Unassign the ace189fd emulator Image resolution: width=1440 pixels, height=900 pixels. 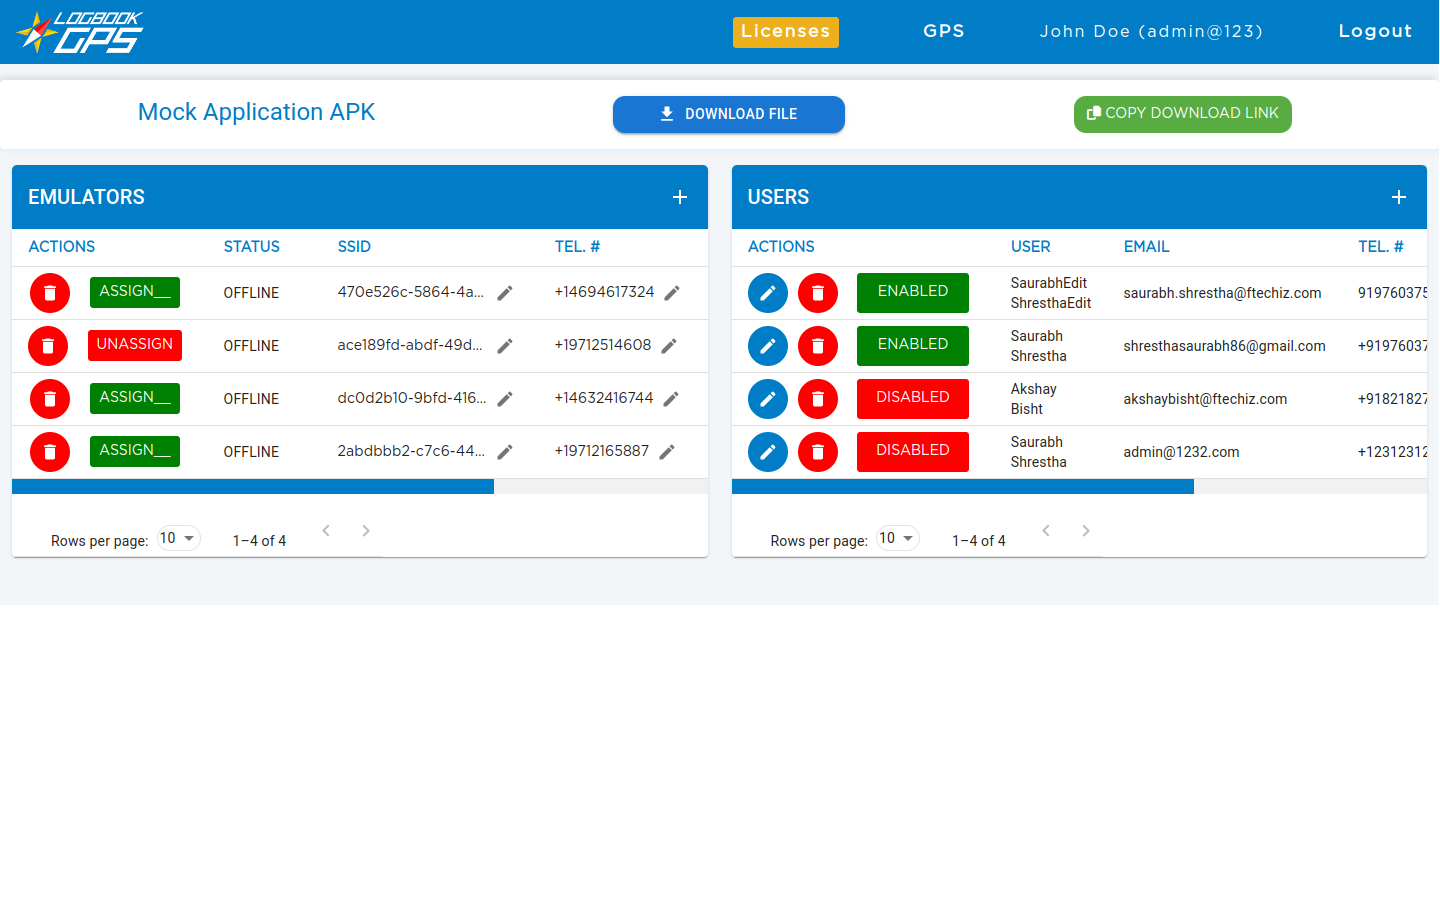point(135,345)
